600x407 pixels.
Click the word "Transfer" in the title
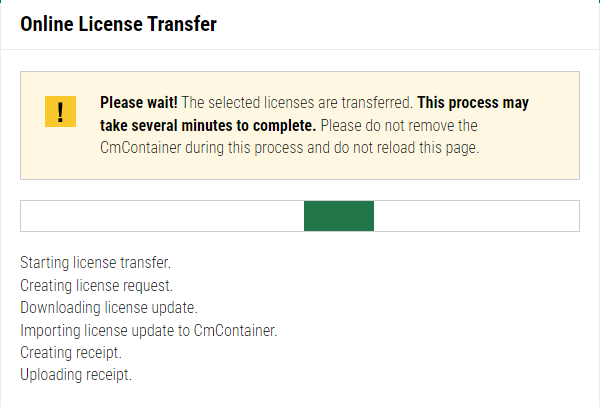[182, 24]
